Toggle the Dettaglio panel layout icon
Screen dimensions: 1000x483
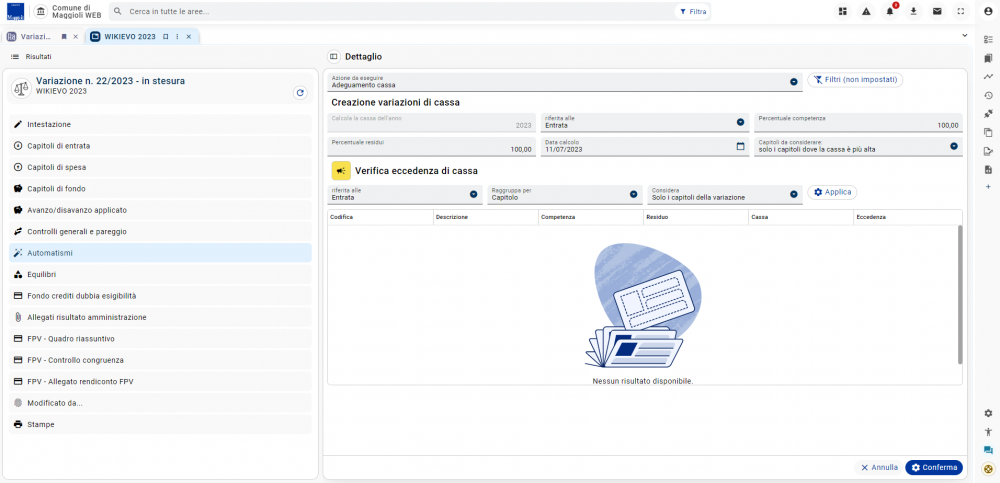click(x=334, y=57)
